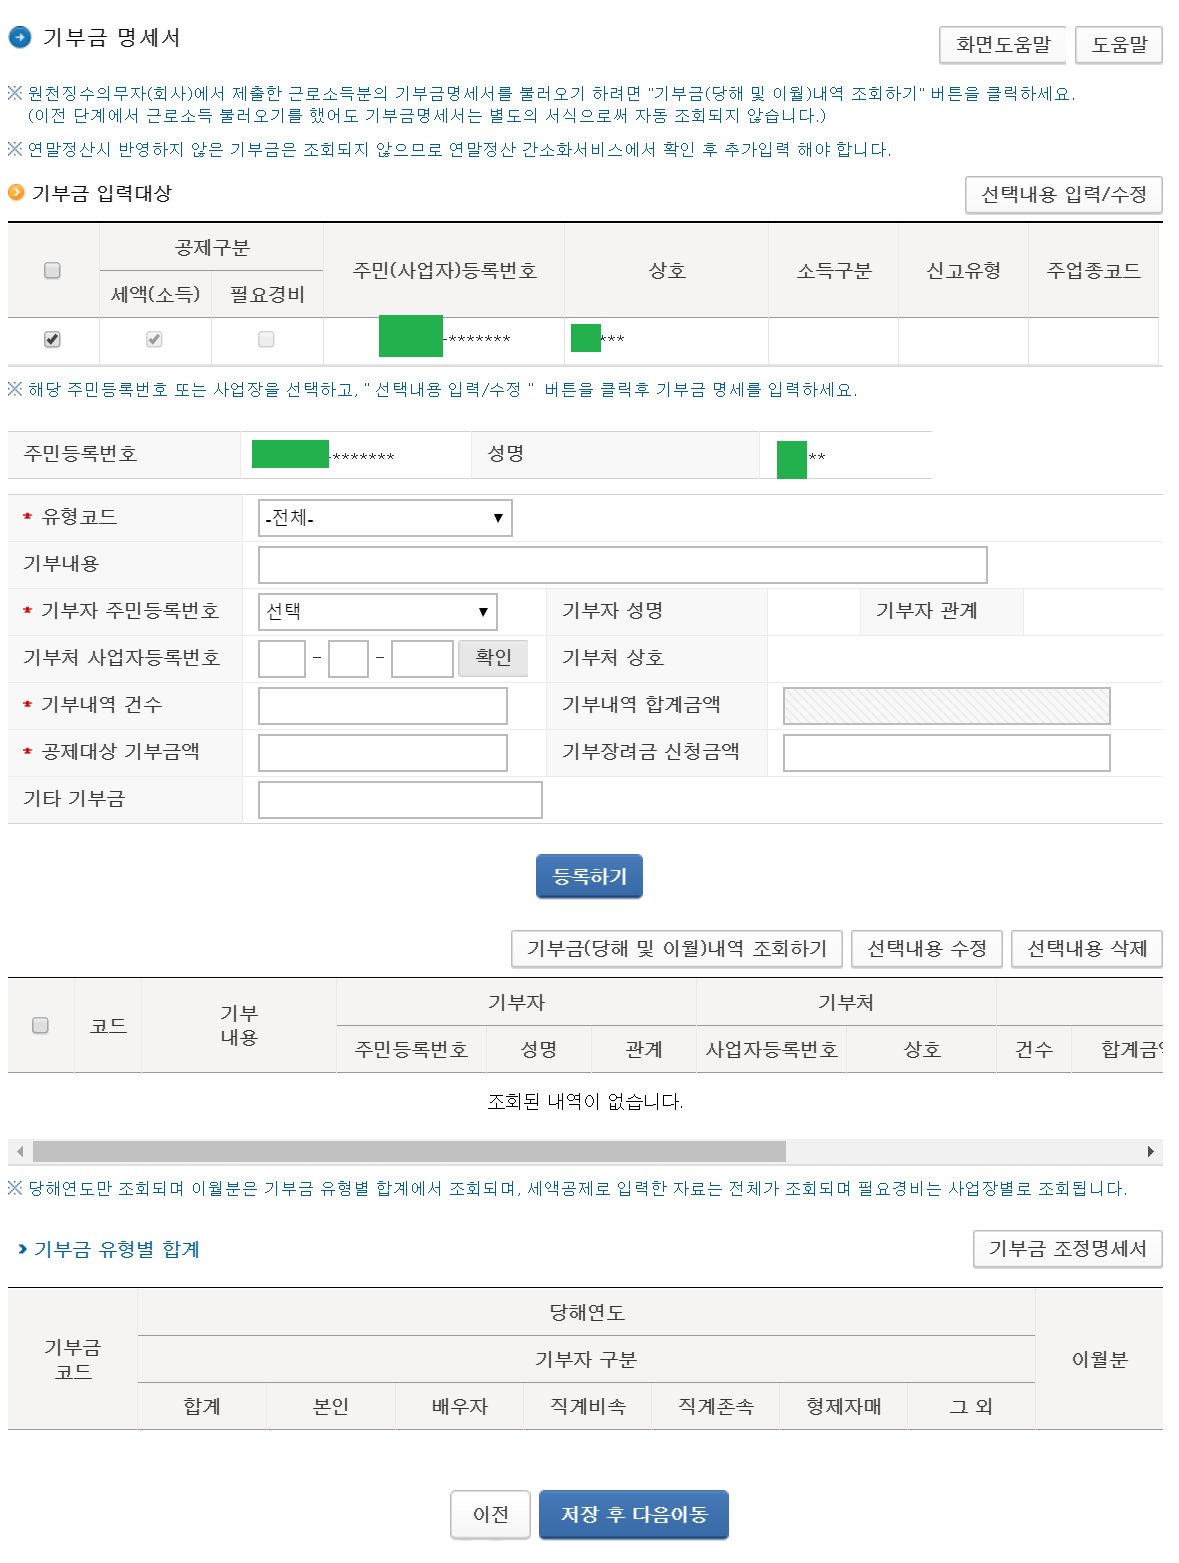Toggle select-all checkbox in 기부금 입력대상 header
This screenshot has width=1179, height=1563.
coord(52,270)
